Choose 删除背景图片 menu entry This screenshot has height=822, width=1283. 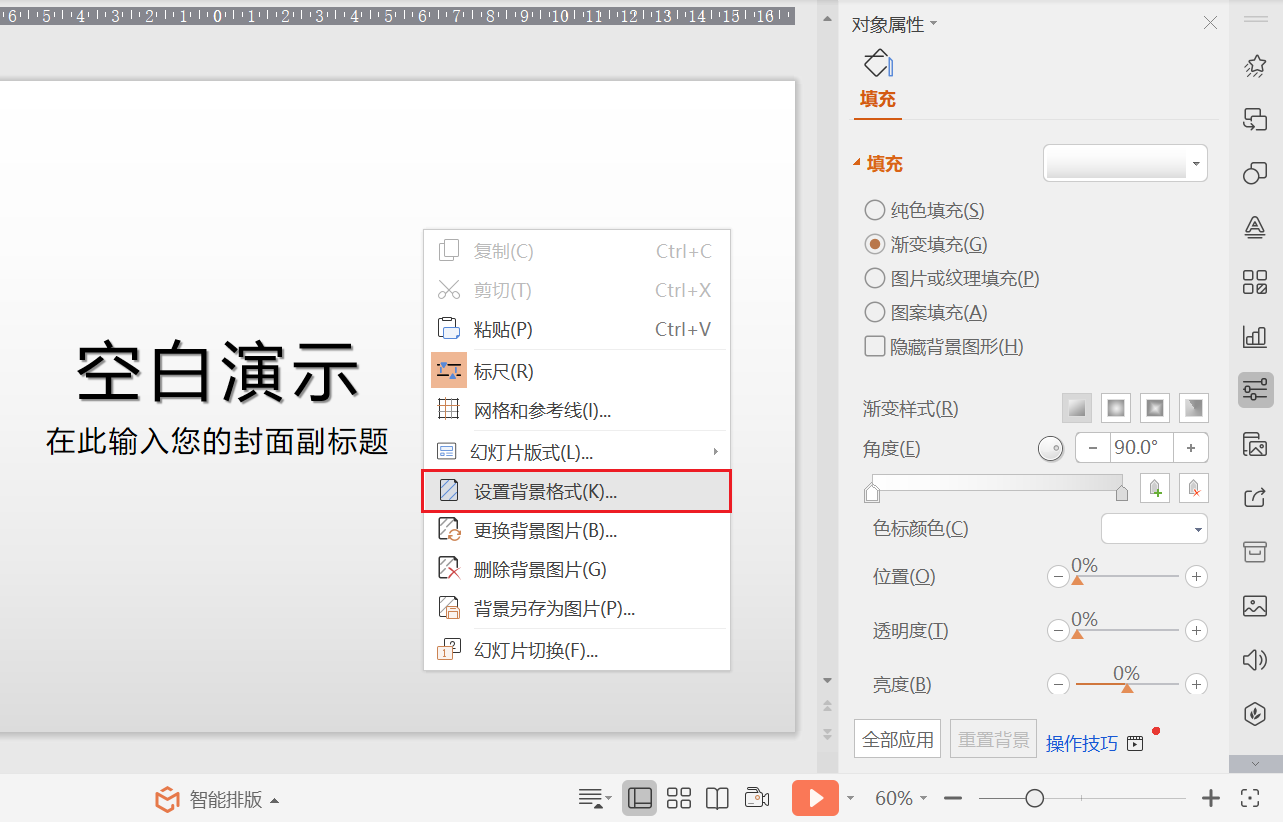[577, 569]
